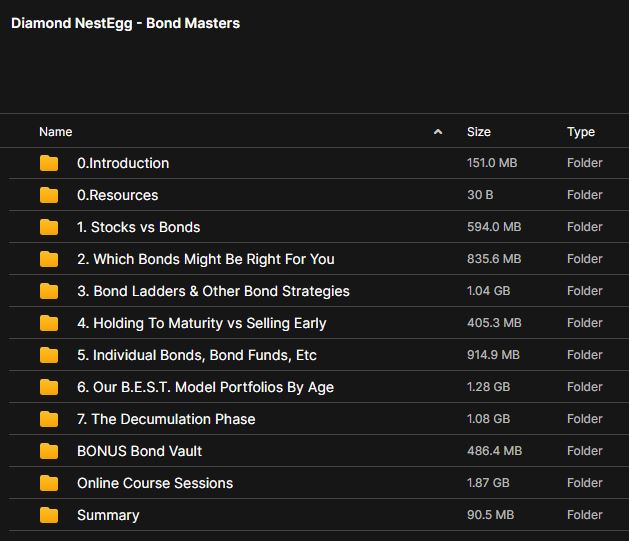Click the folder icon for Bond Ladders row
This screenshot has height=541, width=629.
49,291
